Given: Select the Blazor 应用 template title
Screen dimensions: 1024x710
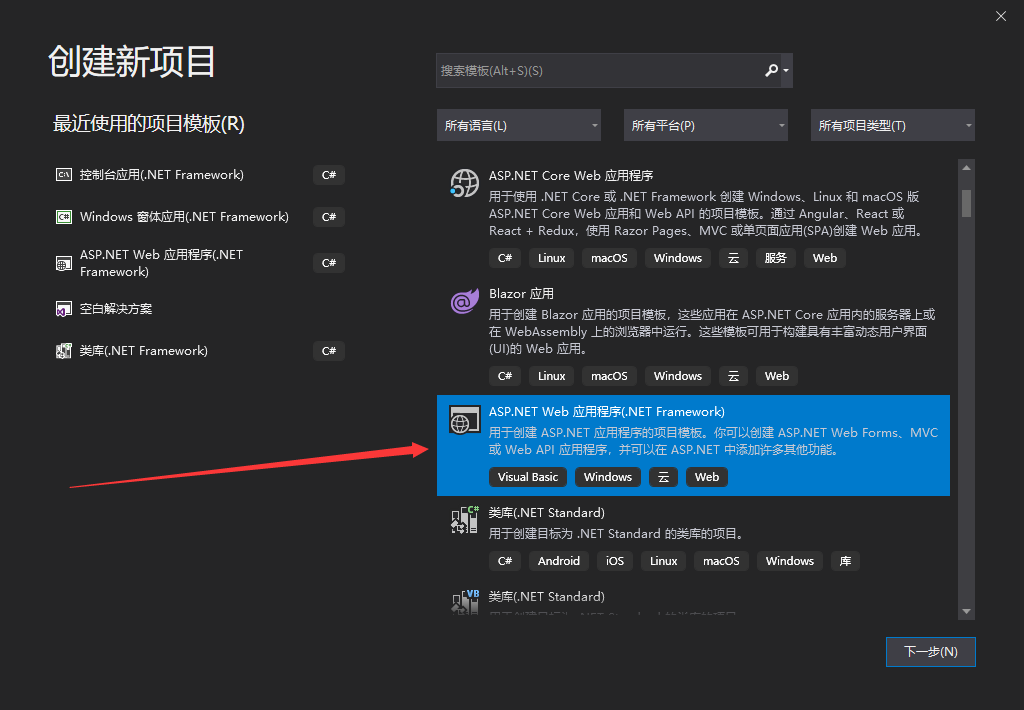Looking at the screenshot, I should [x=521, y=294].
